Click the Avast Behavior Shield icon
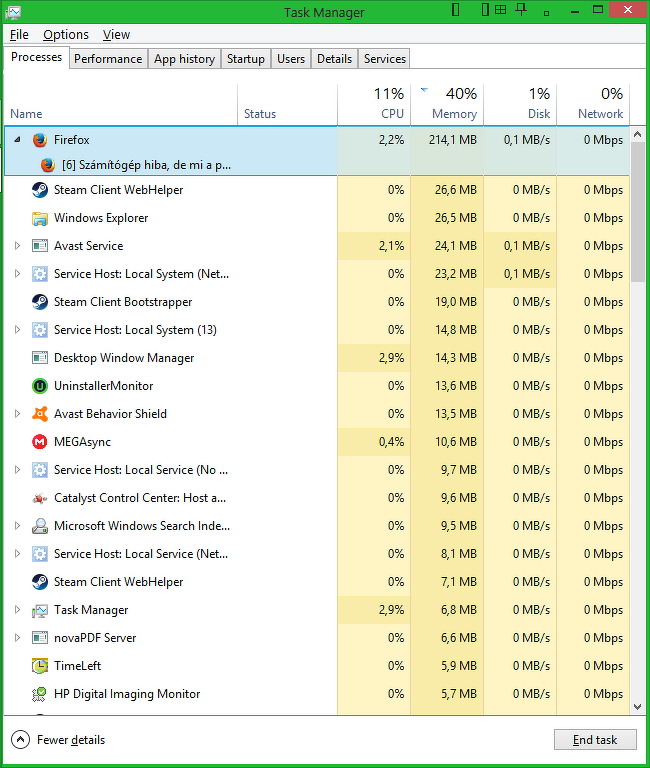 point(40,414)
